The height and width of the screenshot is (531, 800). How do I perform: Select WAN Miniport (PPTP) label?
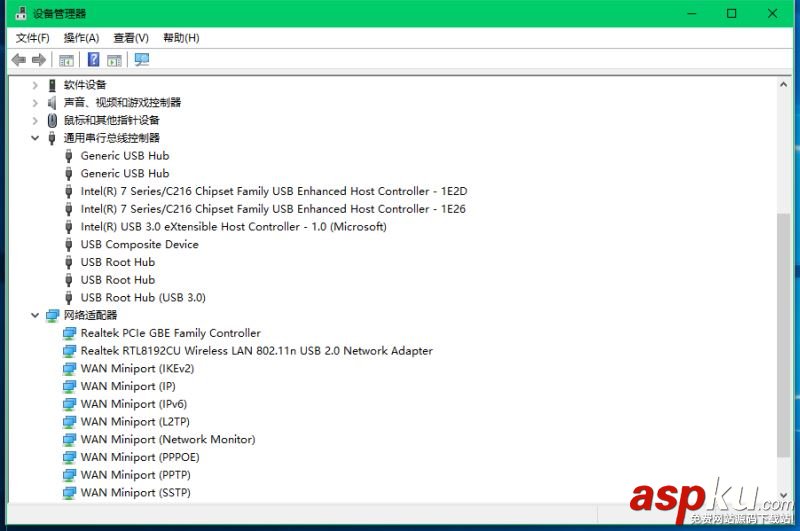(136, 475)
